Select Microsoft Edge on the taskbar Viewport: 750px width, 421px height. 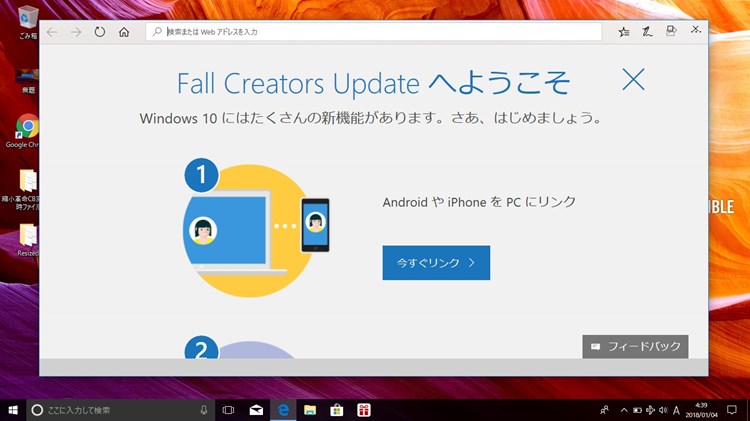(283, 410)
